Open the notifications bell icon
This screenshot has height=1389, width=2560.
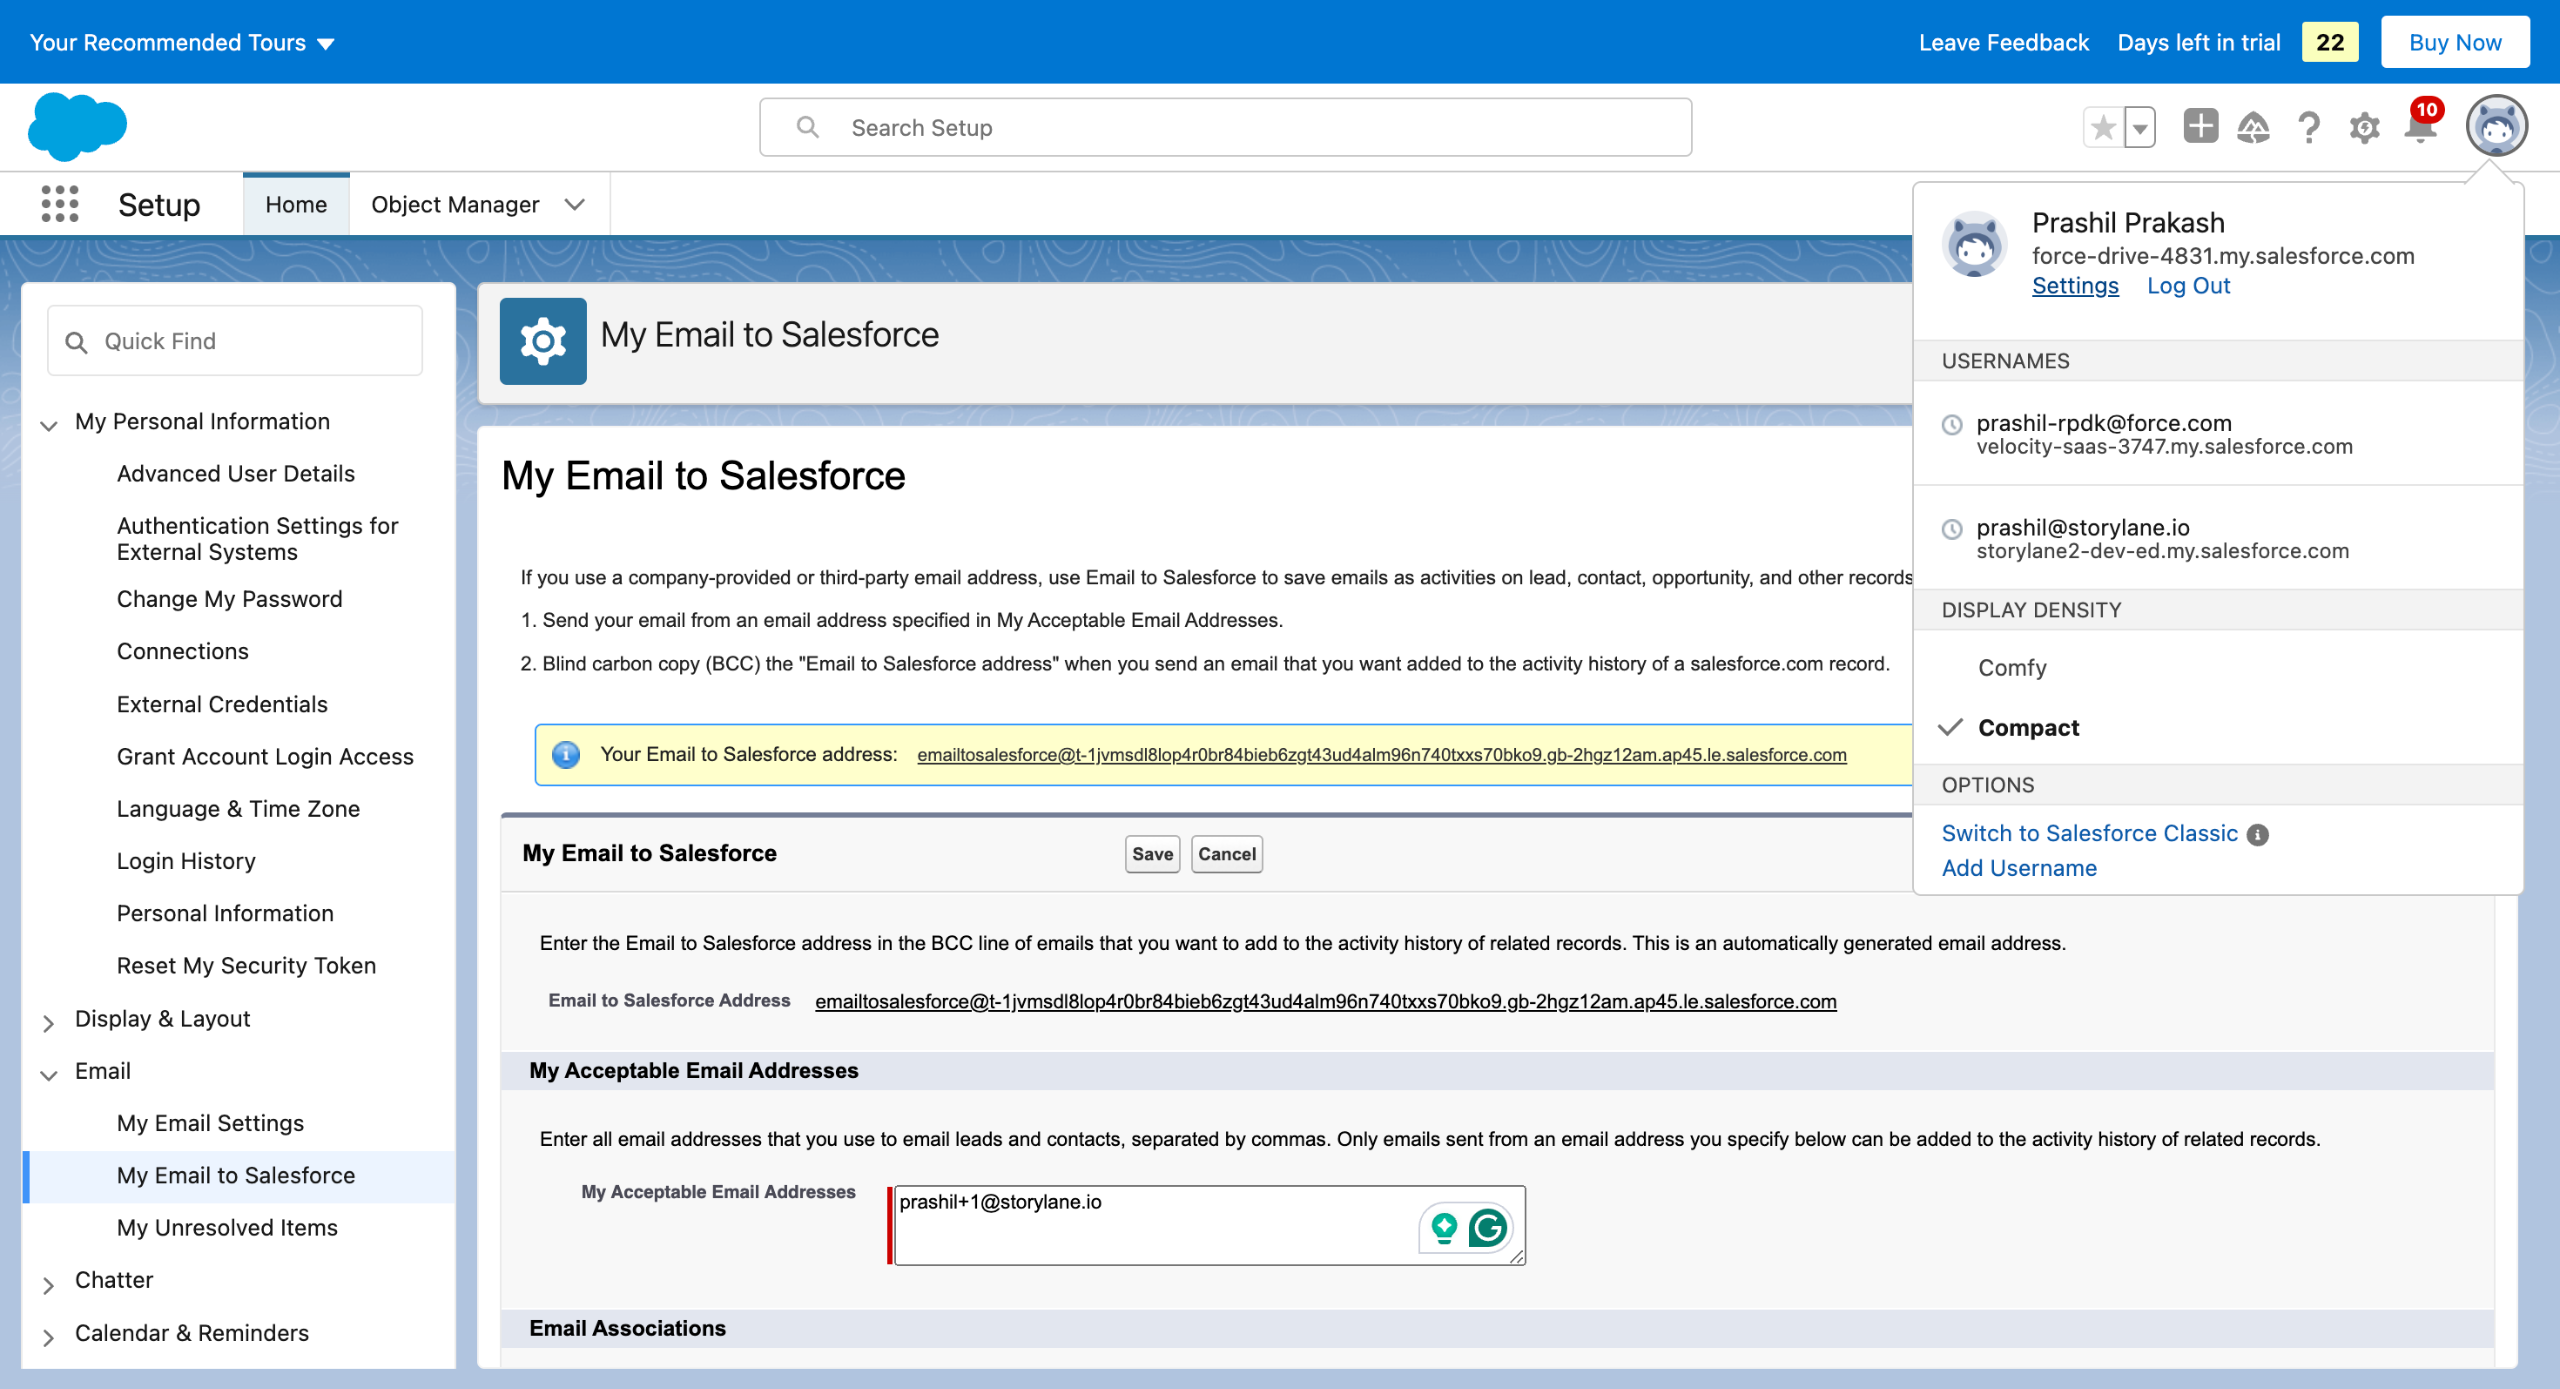[2421, 127]
